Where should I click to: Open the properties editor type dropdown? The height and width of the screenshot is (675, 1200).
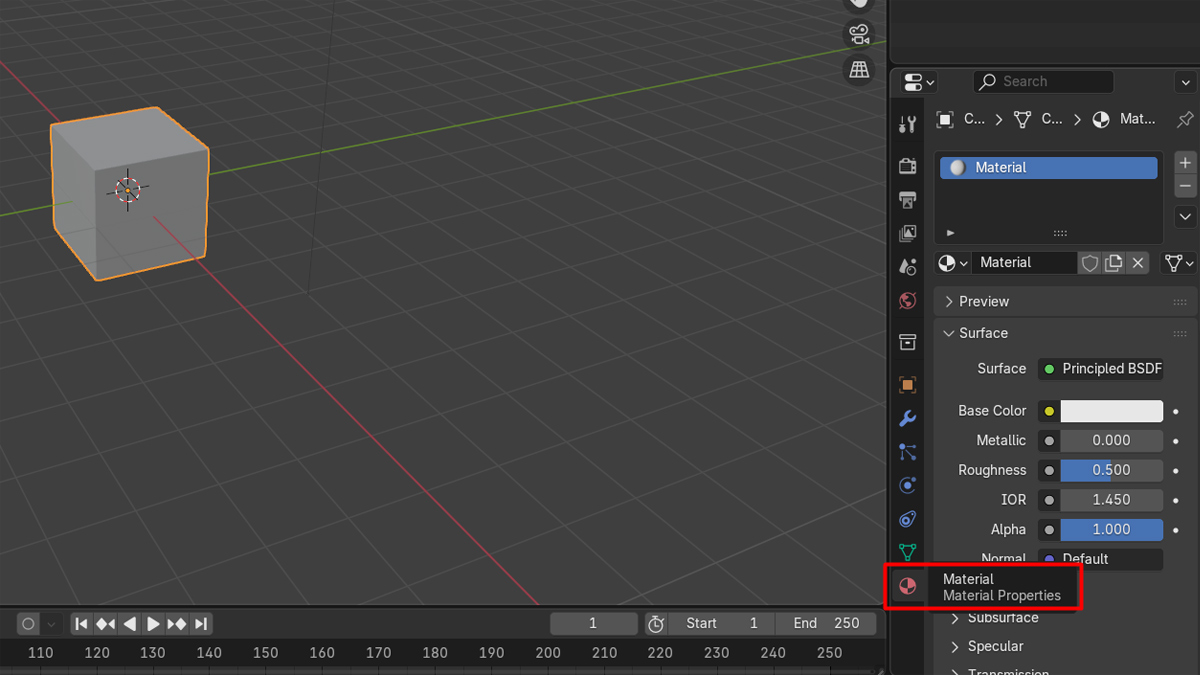[919, 82]
